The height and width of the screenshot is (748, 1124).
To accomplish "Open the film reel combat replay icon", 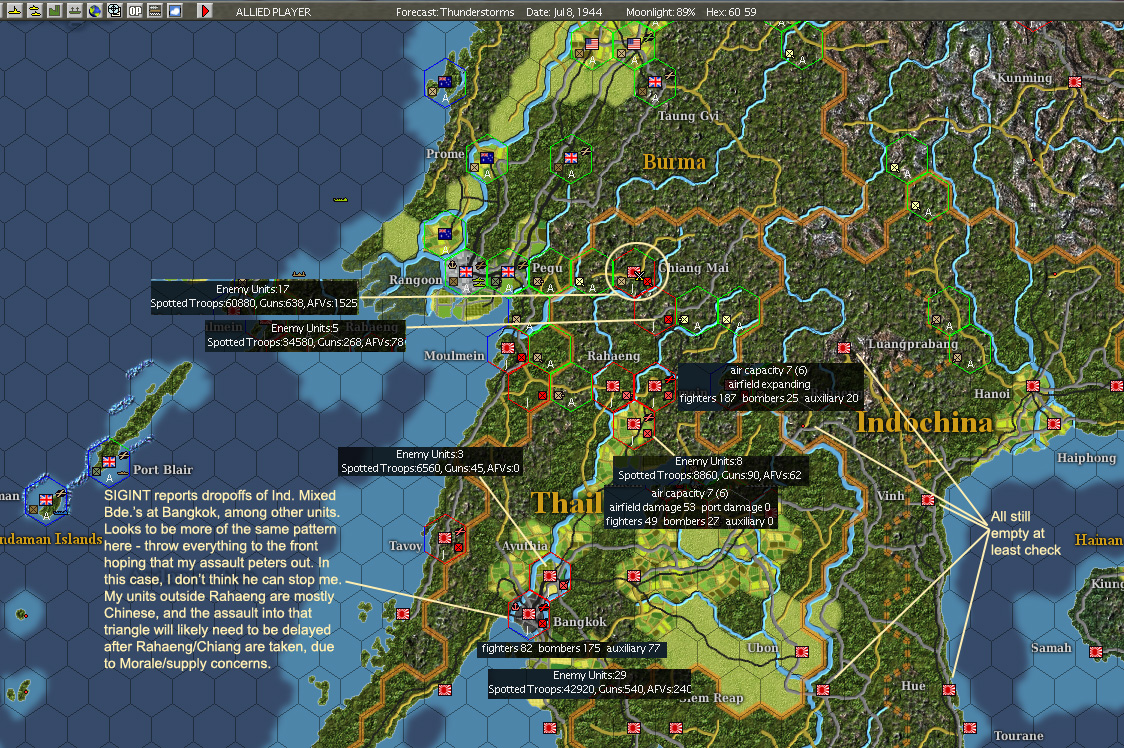I will pyautogui.click(x=115, y=11).
